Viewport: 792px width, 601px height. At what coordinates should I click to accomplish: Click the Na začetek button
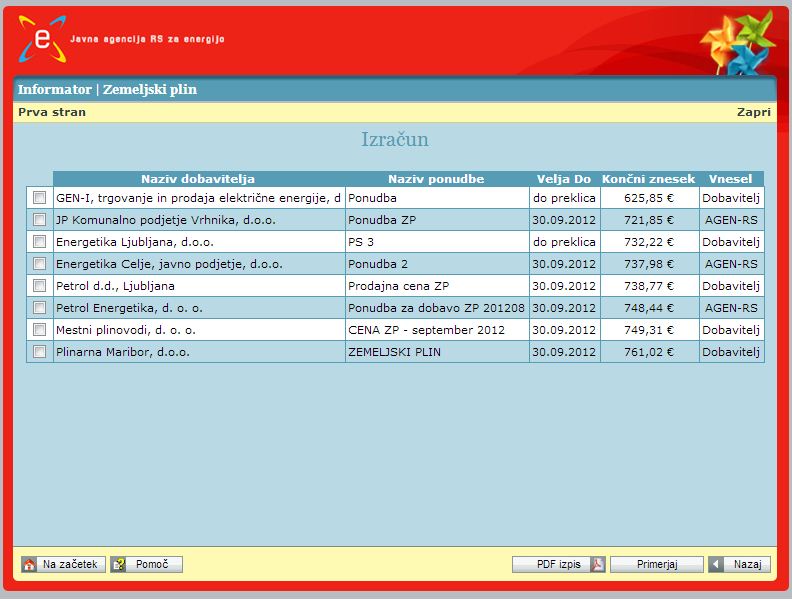(x=64, y=564)
